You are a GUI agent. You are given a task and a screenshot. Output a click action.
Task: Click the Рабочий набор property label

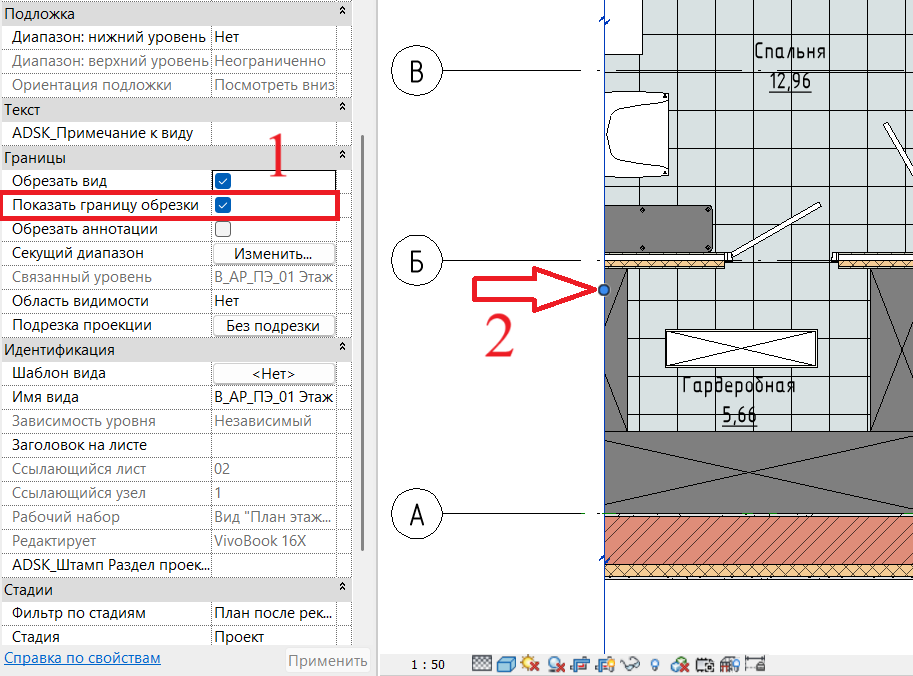66,517
